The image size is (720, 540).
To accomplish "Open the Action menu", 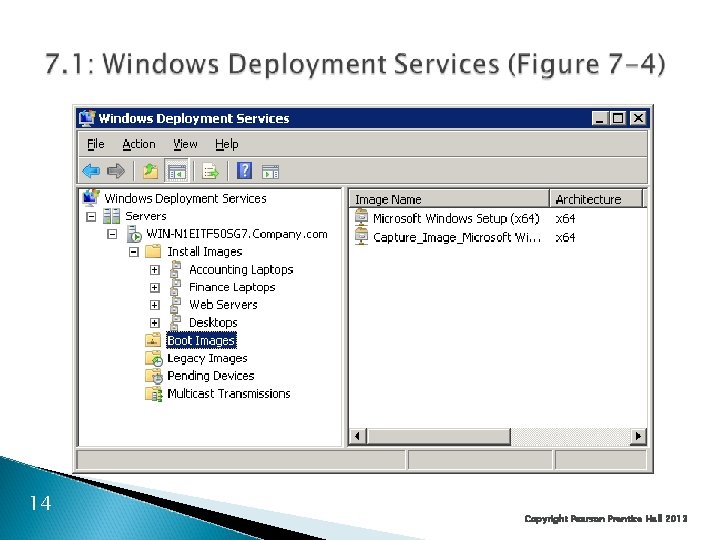I will pos(139,144).
